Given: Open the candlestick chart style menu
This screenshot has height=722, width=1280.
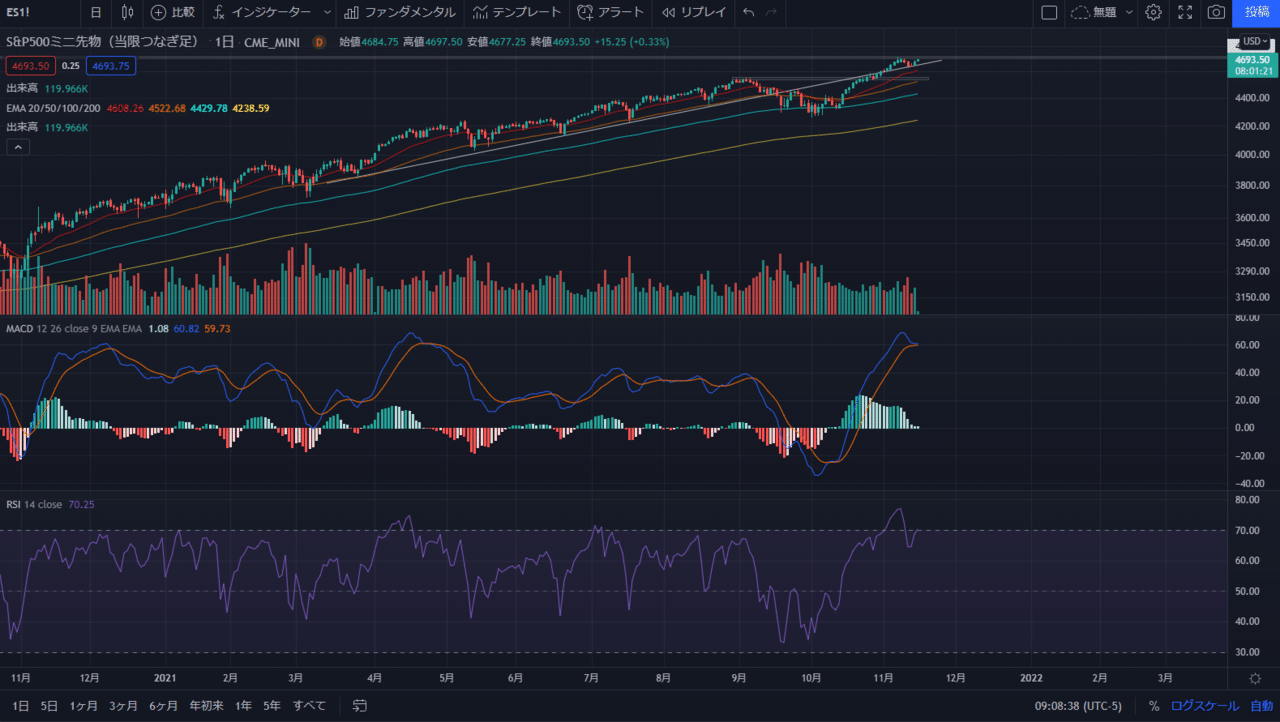Looking at the screenshot, I should pos(127,12).
